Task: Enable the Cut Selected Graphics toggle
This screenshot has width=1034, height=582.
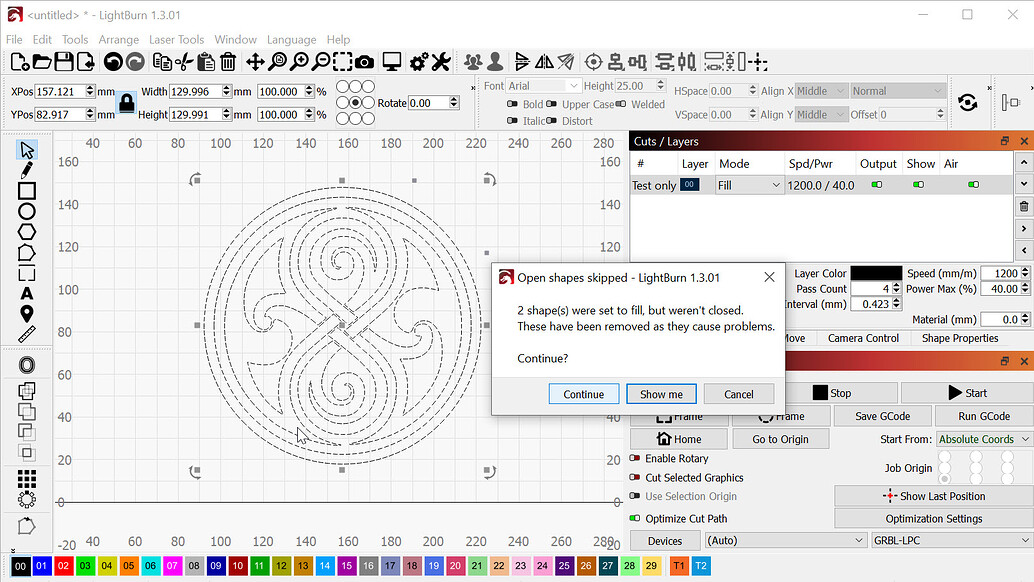Action: 635,478
